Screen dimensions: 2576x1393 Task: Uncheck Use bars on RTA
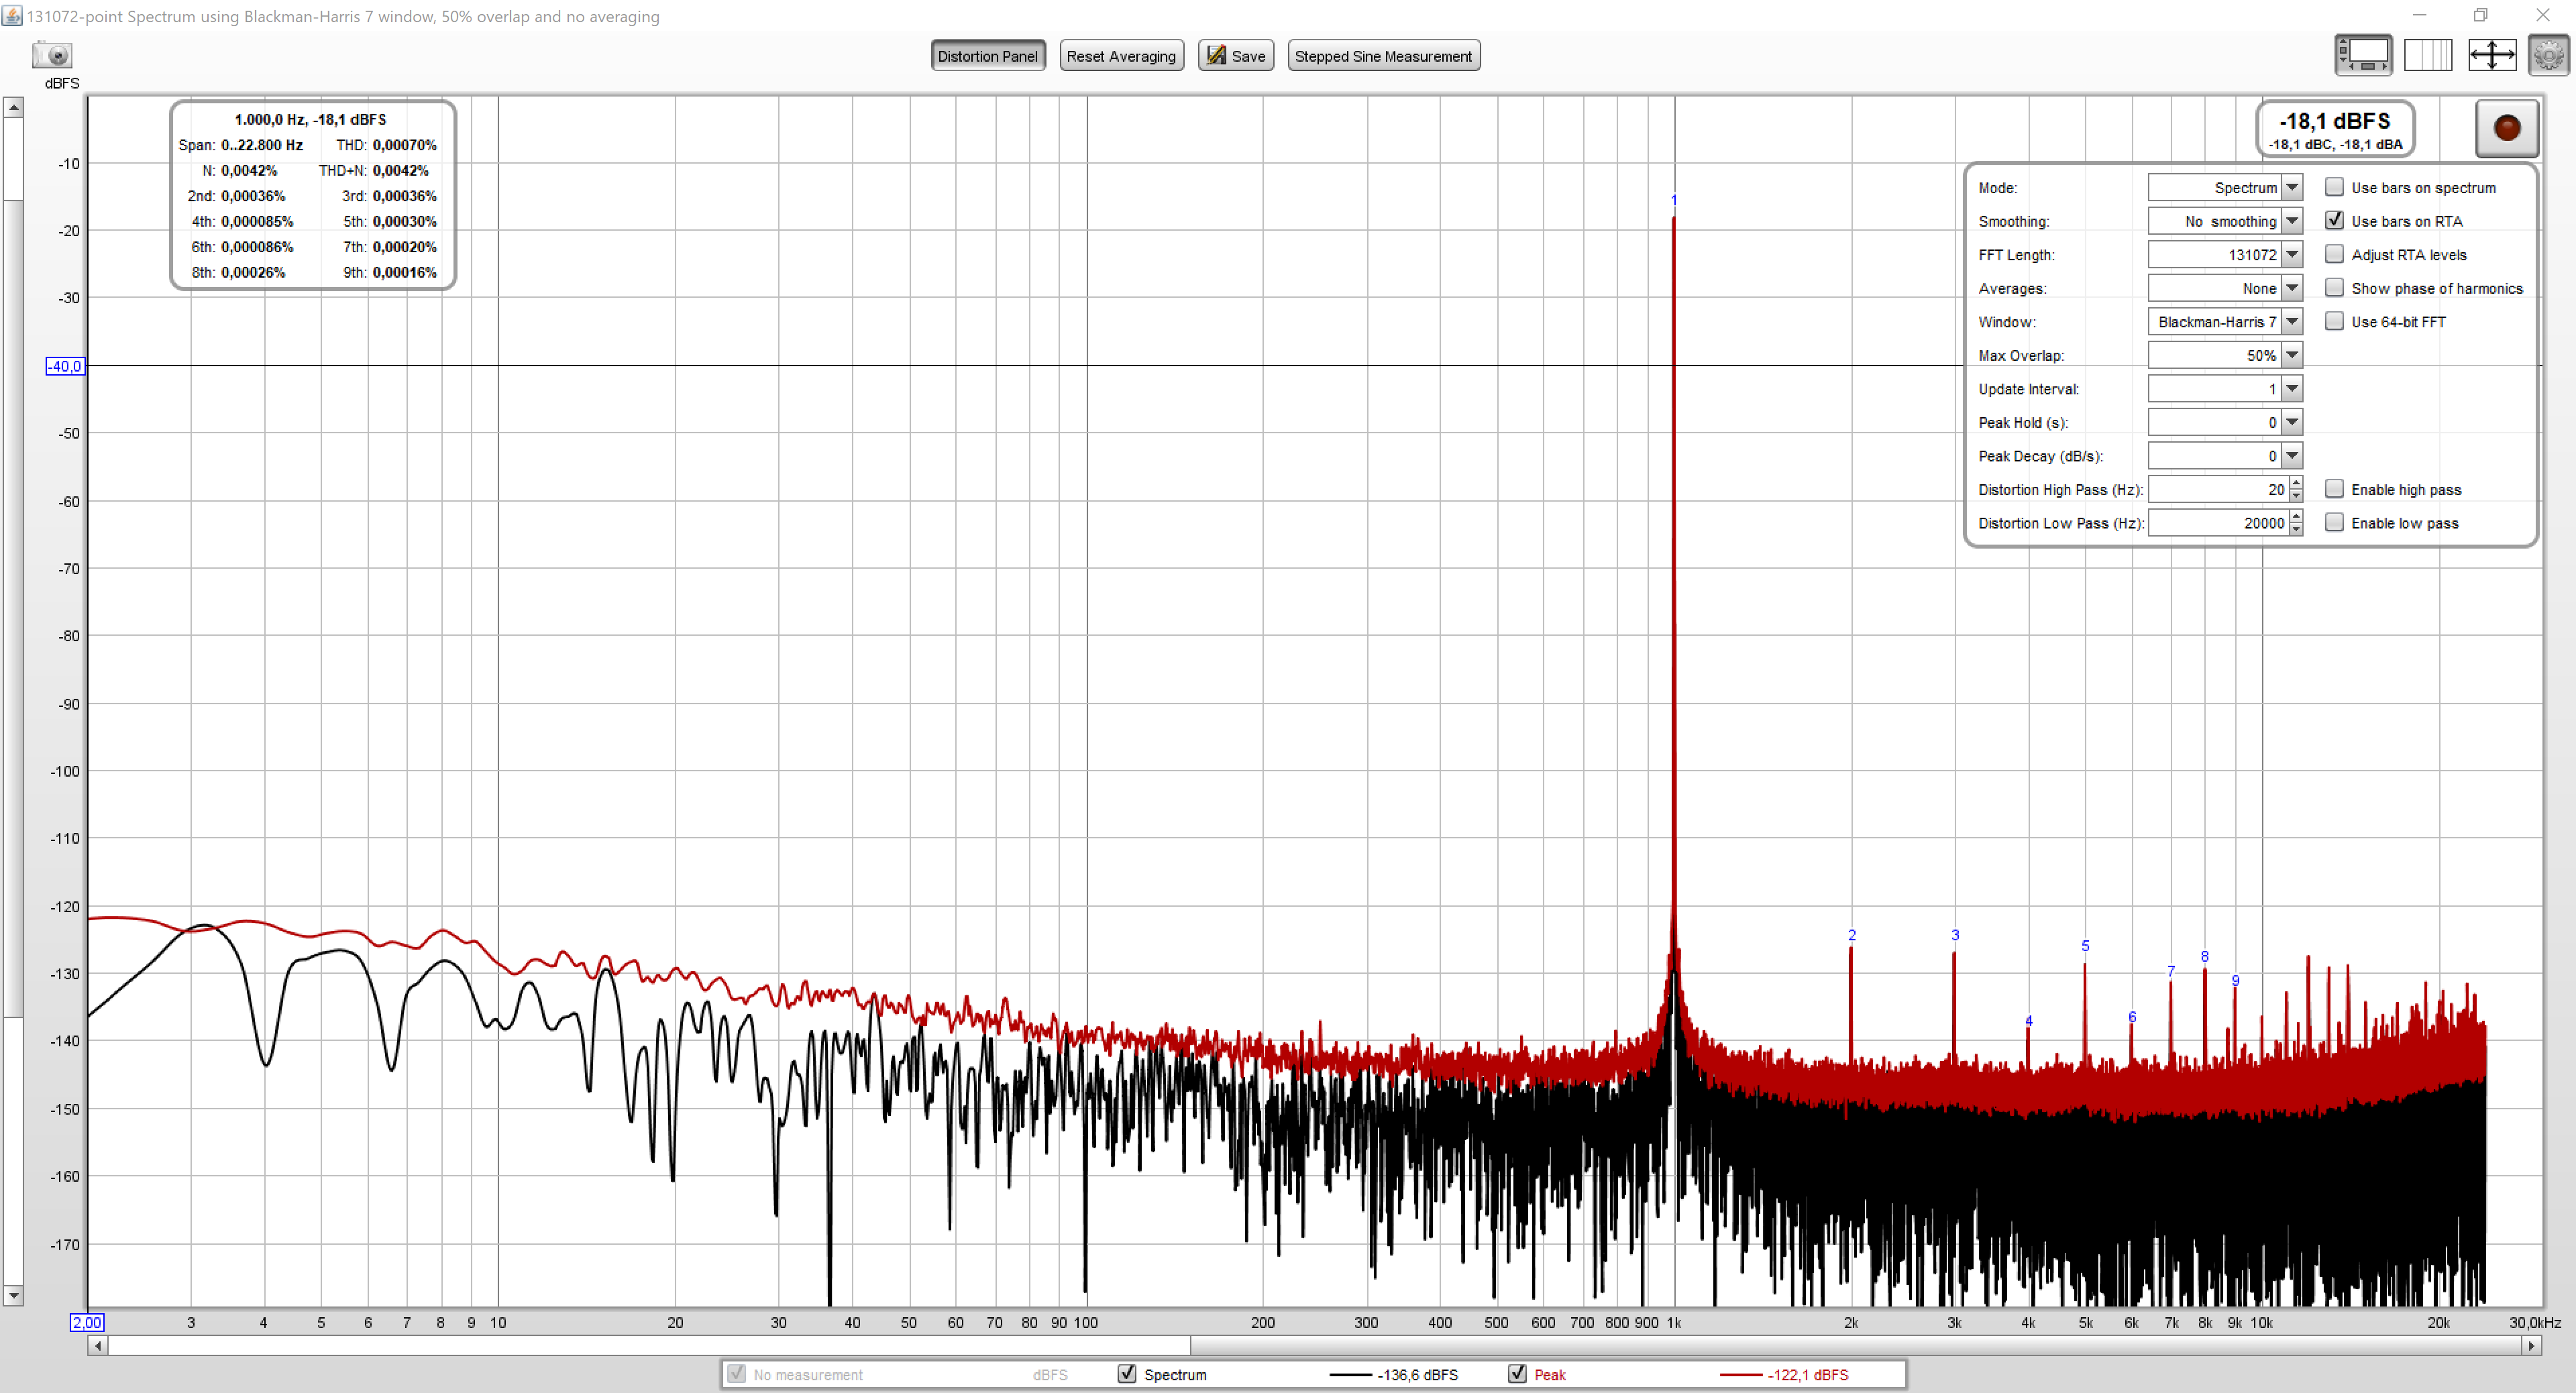point(2334,220)
